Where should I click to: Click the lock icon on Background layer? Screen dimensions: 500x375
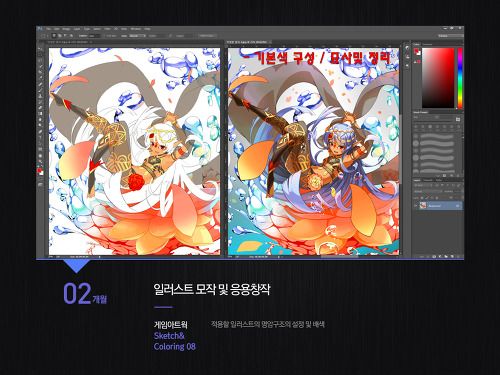pyautogui.click(x=458, y=206)
